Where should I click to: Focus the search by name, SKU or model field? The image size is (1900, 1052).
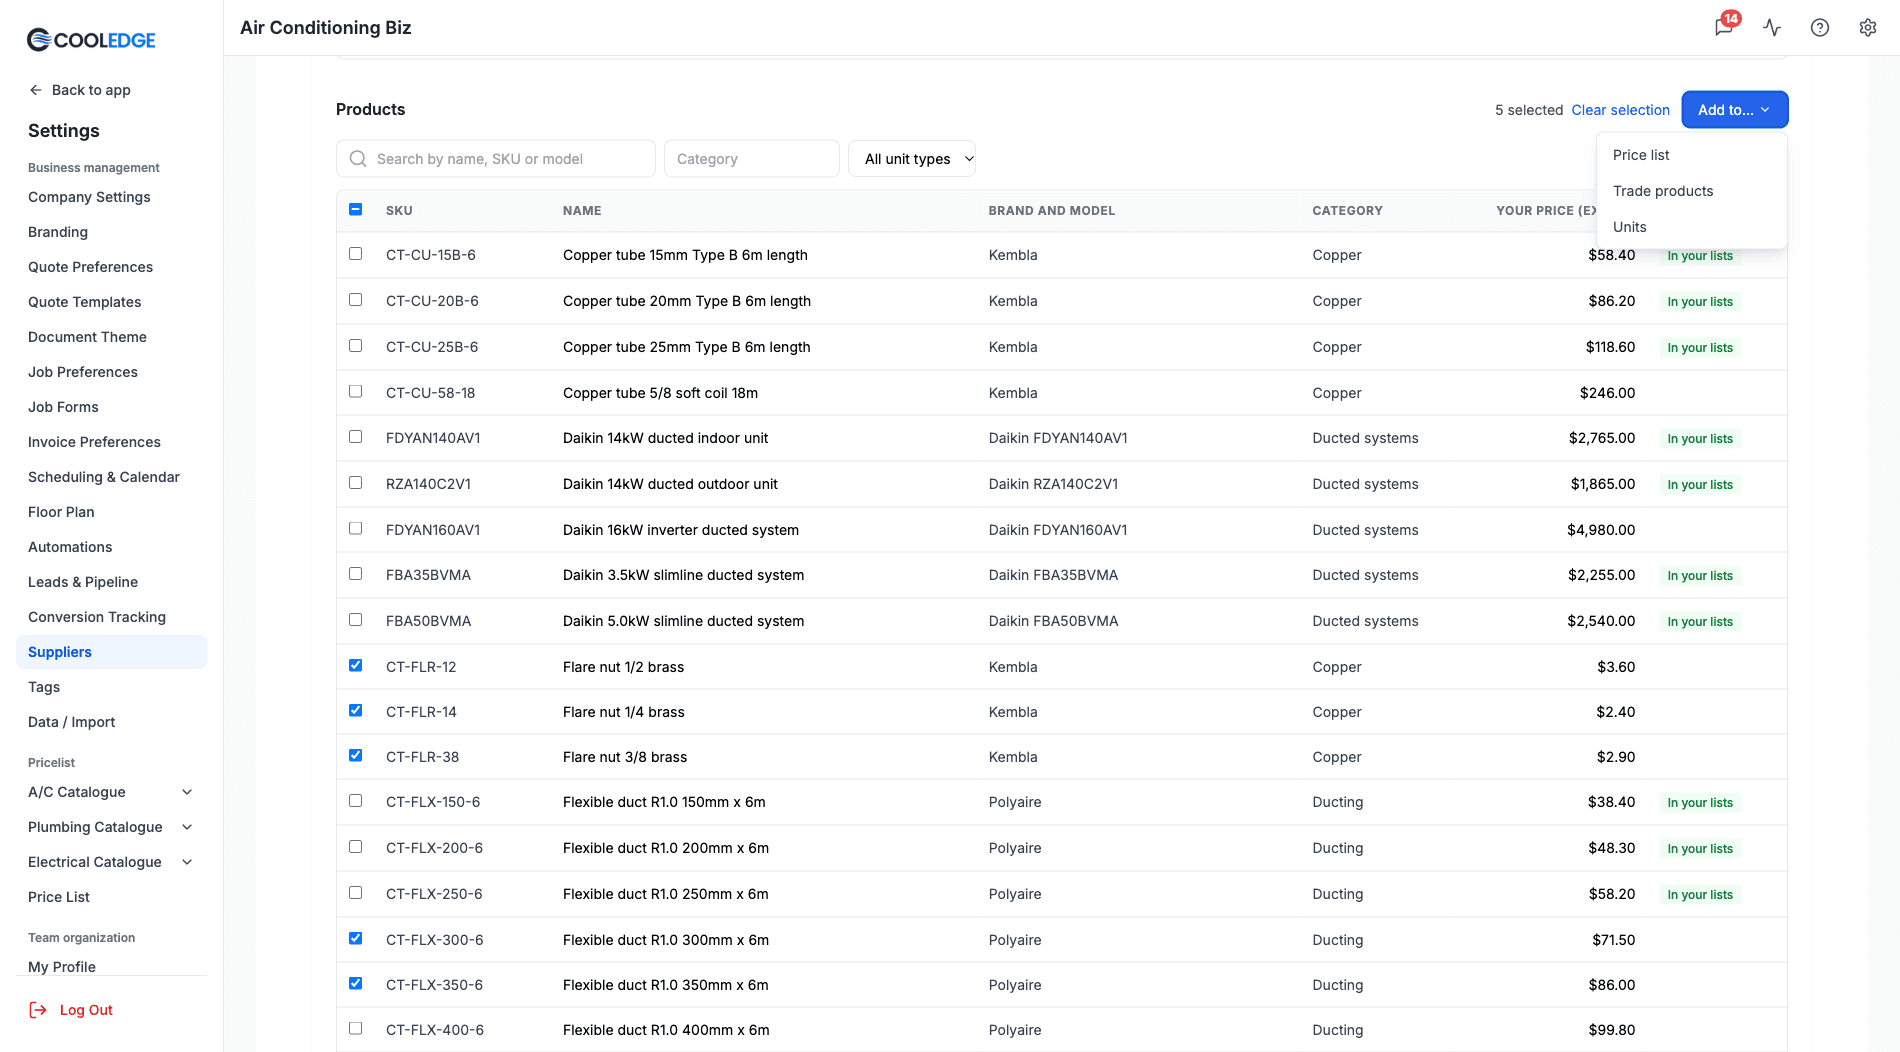(x=496, y=159)
